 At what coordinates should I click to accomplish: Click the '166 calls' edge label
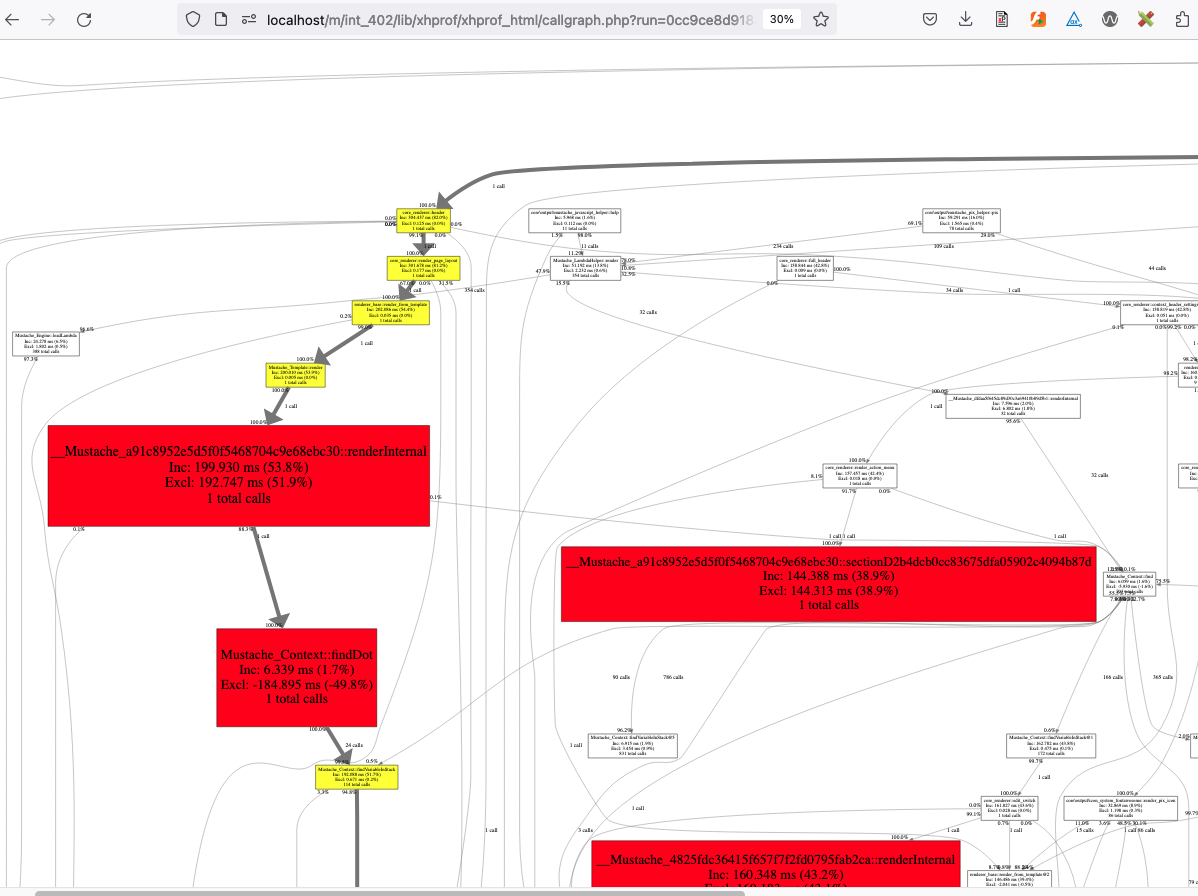(x=1112, y=677)
